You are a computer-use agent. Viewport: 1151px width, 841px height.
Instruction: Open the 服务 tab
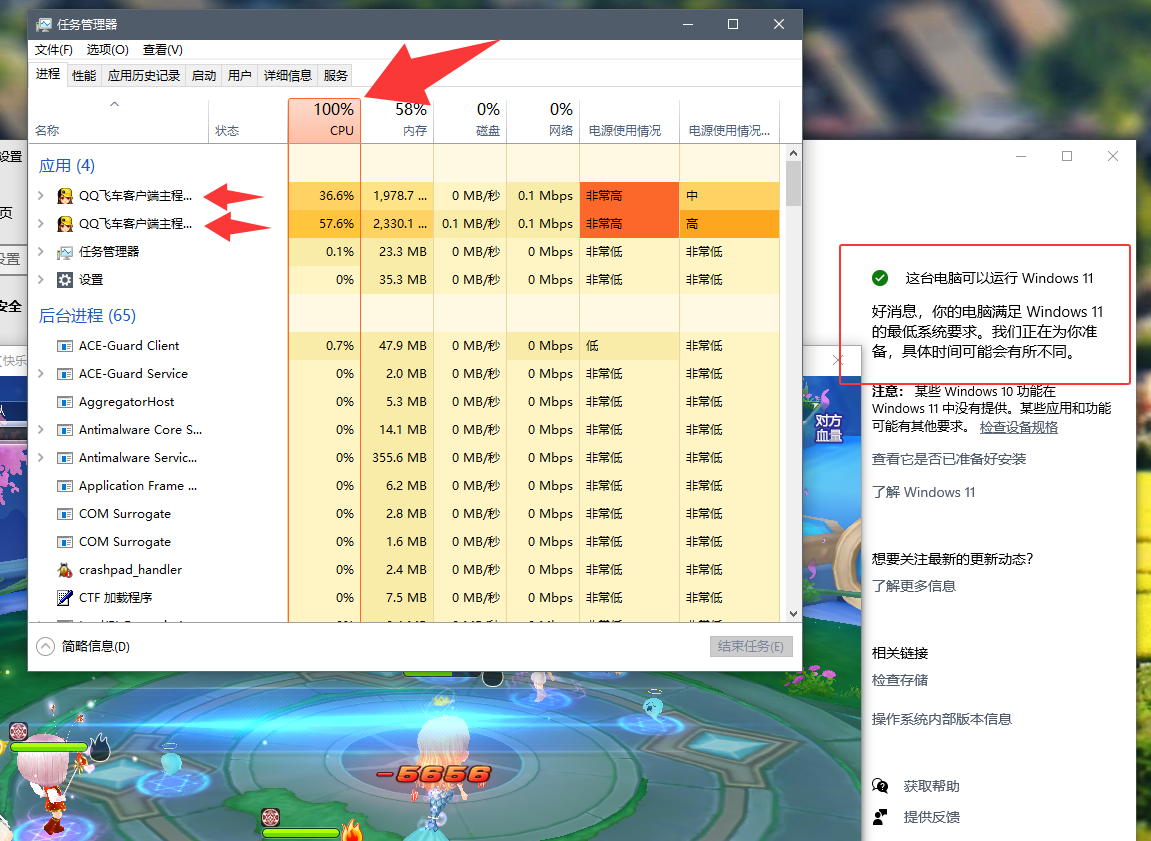[335, 76]
